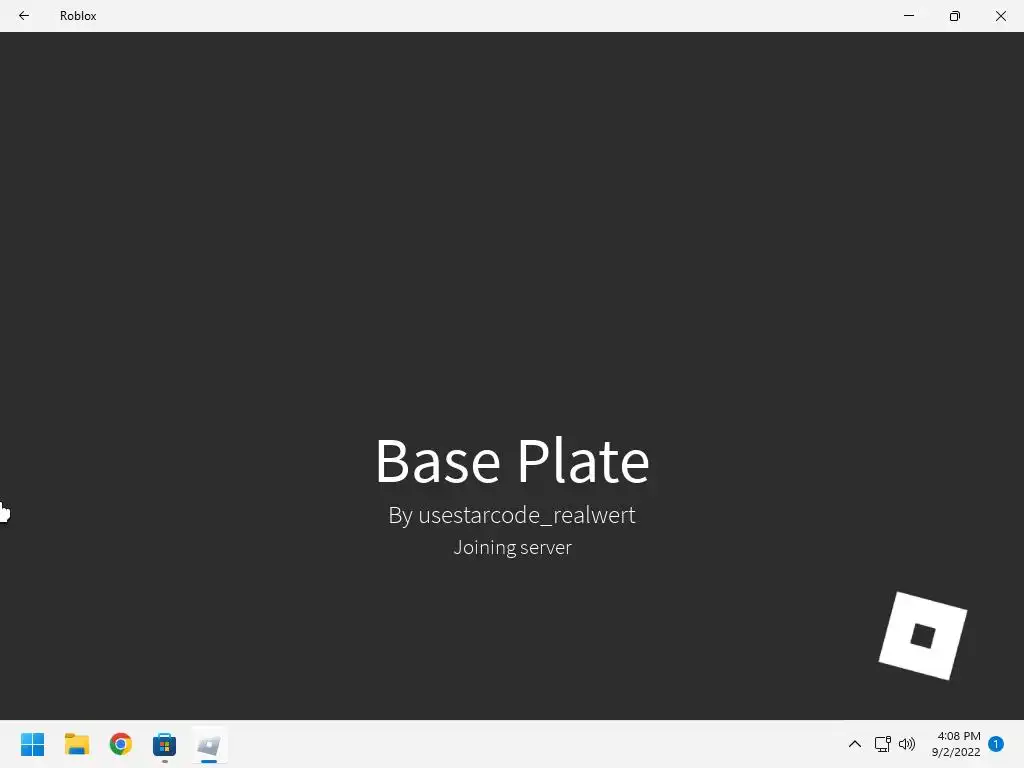Screen dimensions: 1024x768
Task: Select the Roblox app taskbar icon
Action: click(209, 744)
